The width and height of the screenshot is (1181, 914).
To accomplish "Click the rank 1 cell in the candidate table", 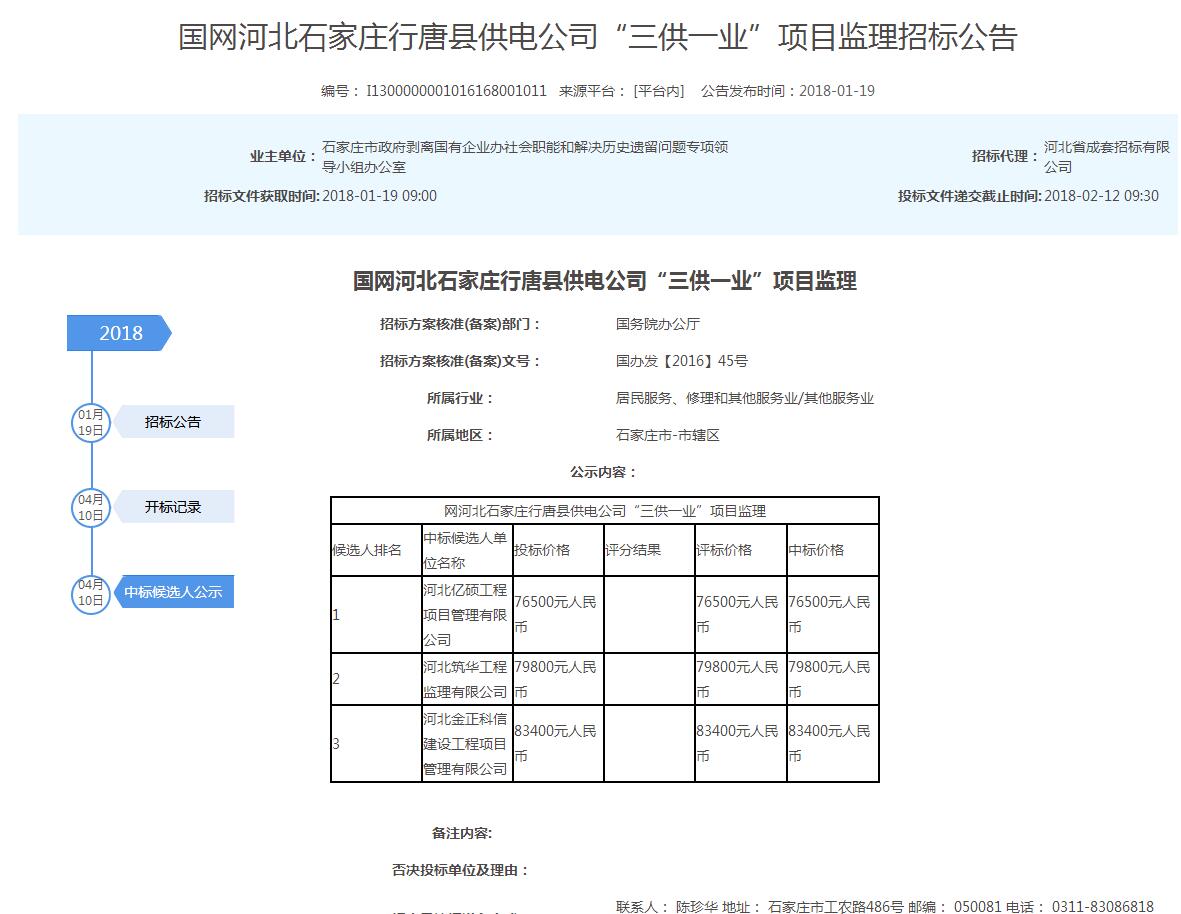I will click(377, 615).
